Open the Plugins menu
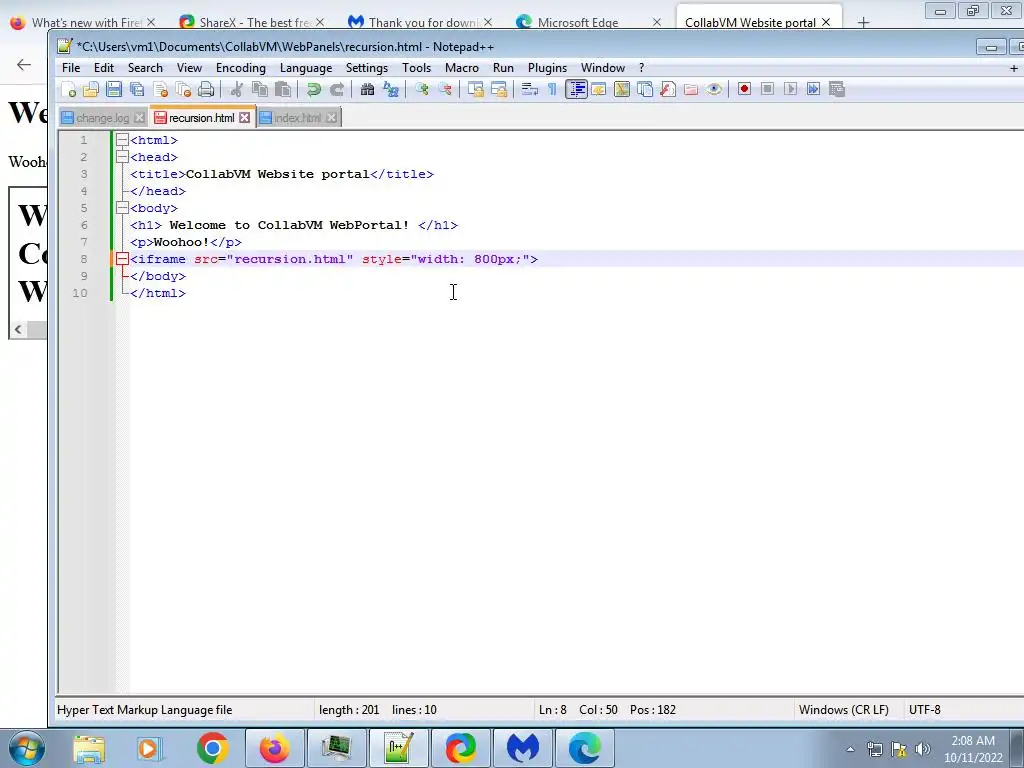Screen dimensions: 1024x768 click(547, 68)
